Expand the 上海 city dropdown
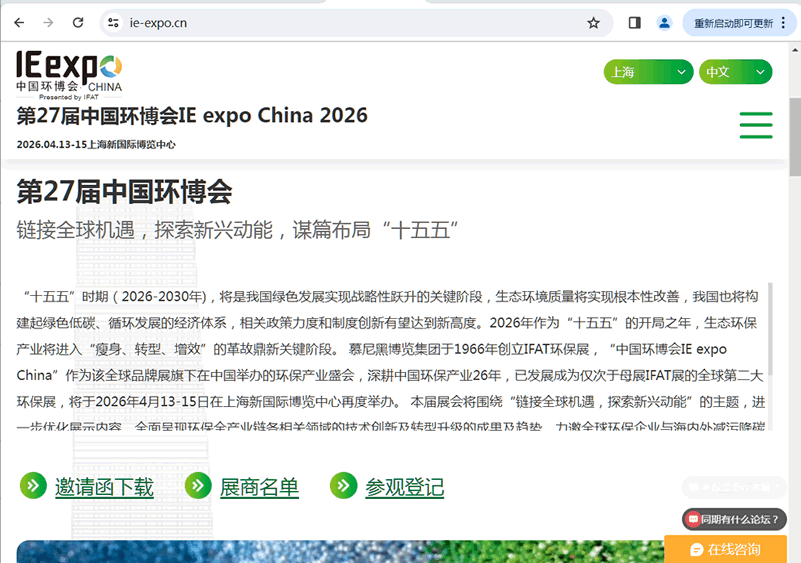 (648, 72)
